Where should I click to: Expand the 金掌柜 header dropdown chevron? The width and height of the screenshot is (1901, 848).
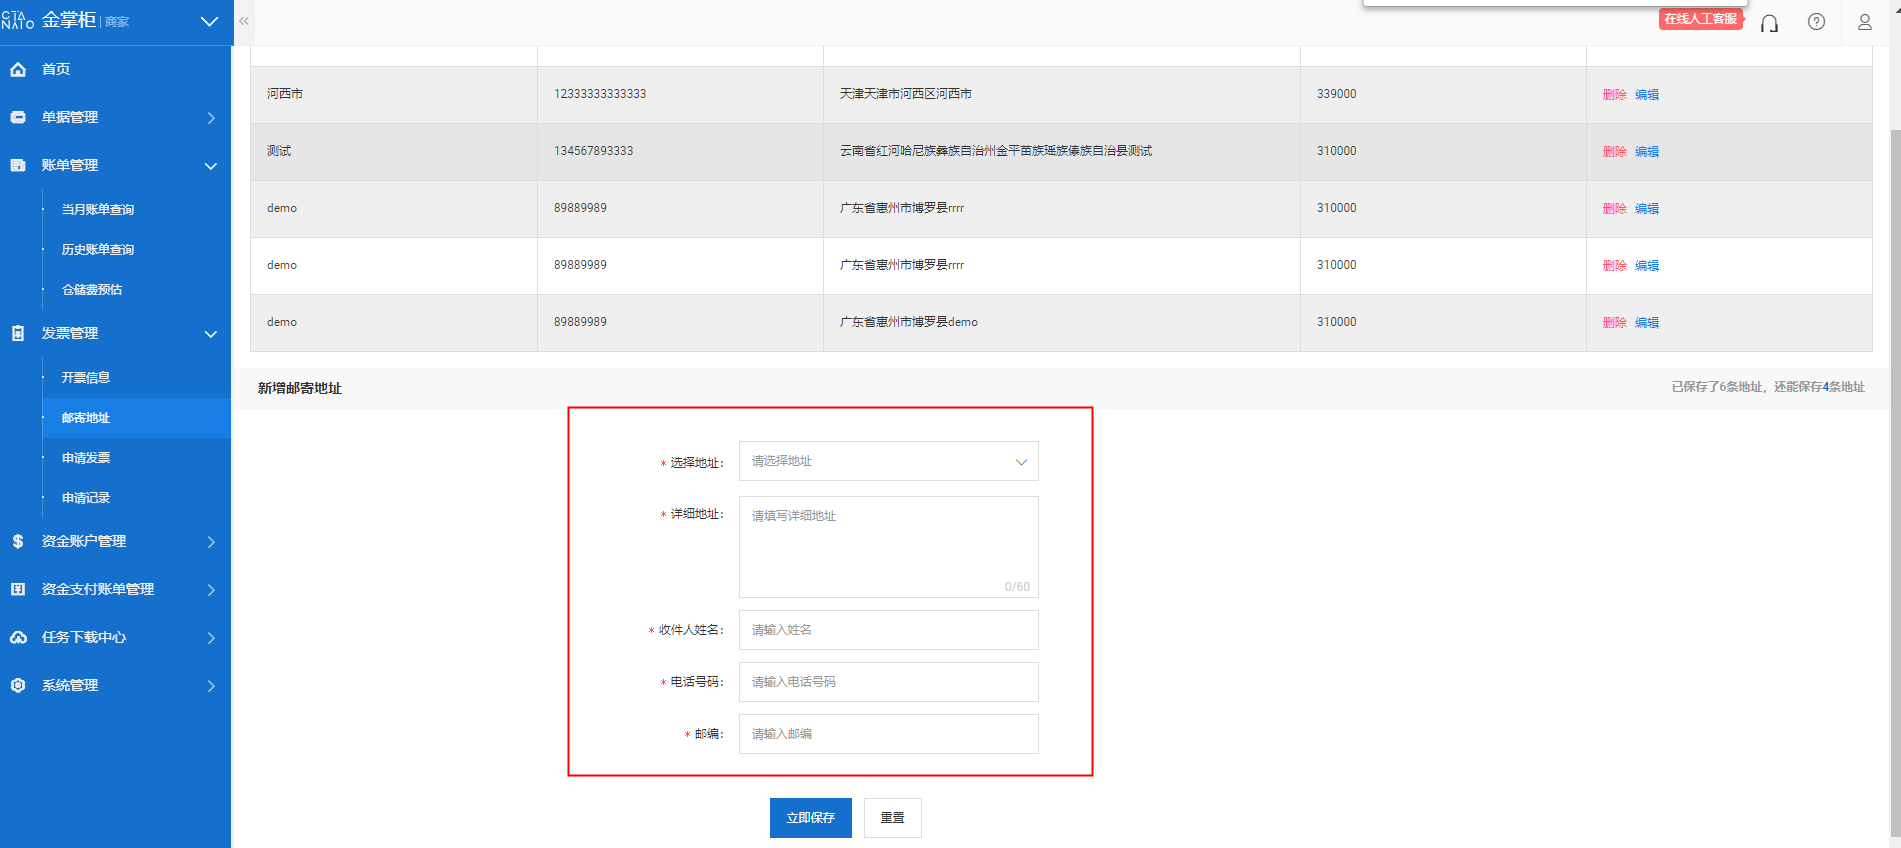(209, 21)
